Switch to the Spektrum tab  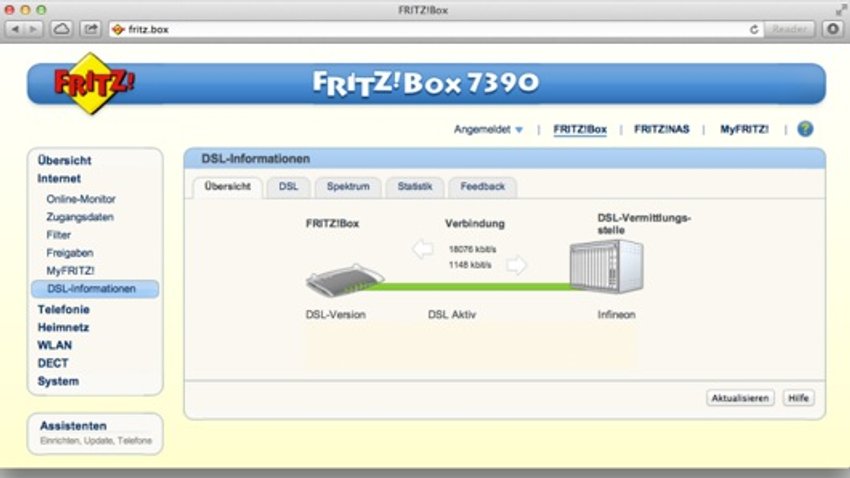(x=348, y=187)
